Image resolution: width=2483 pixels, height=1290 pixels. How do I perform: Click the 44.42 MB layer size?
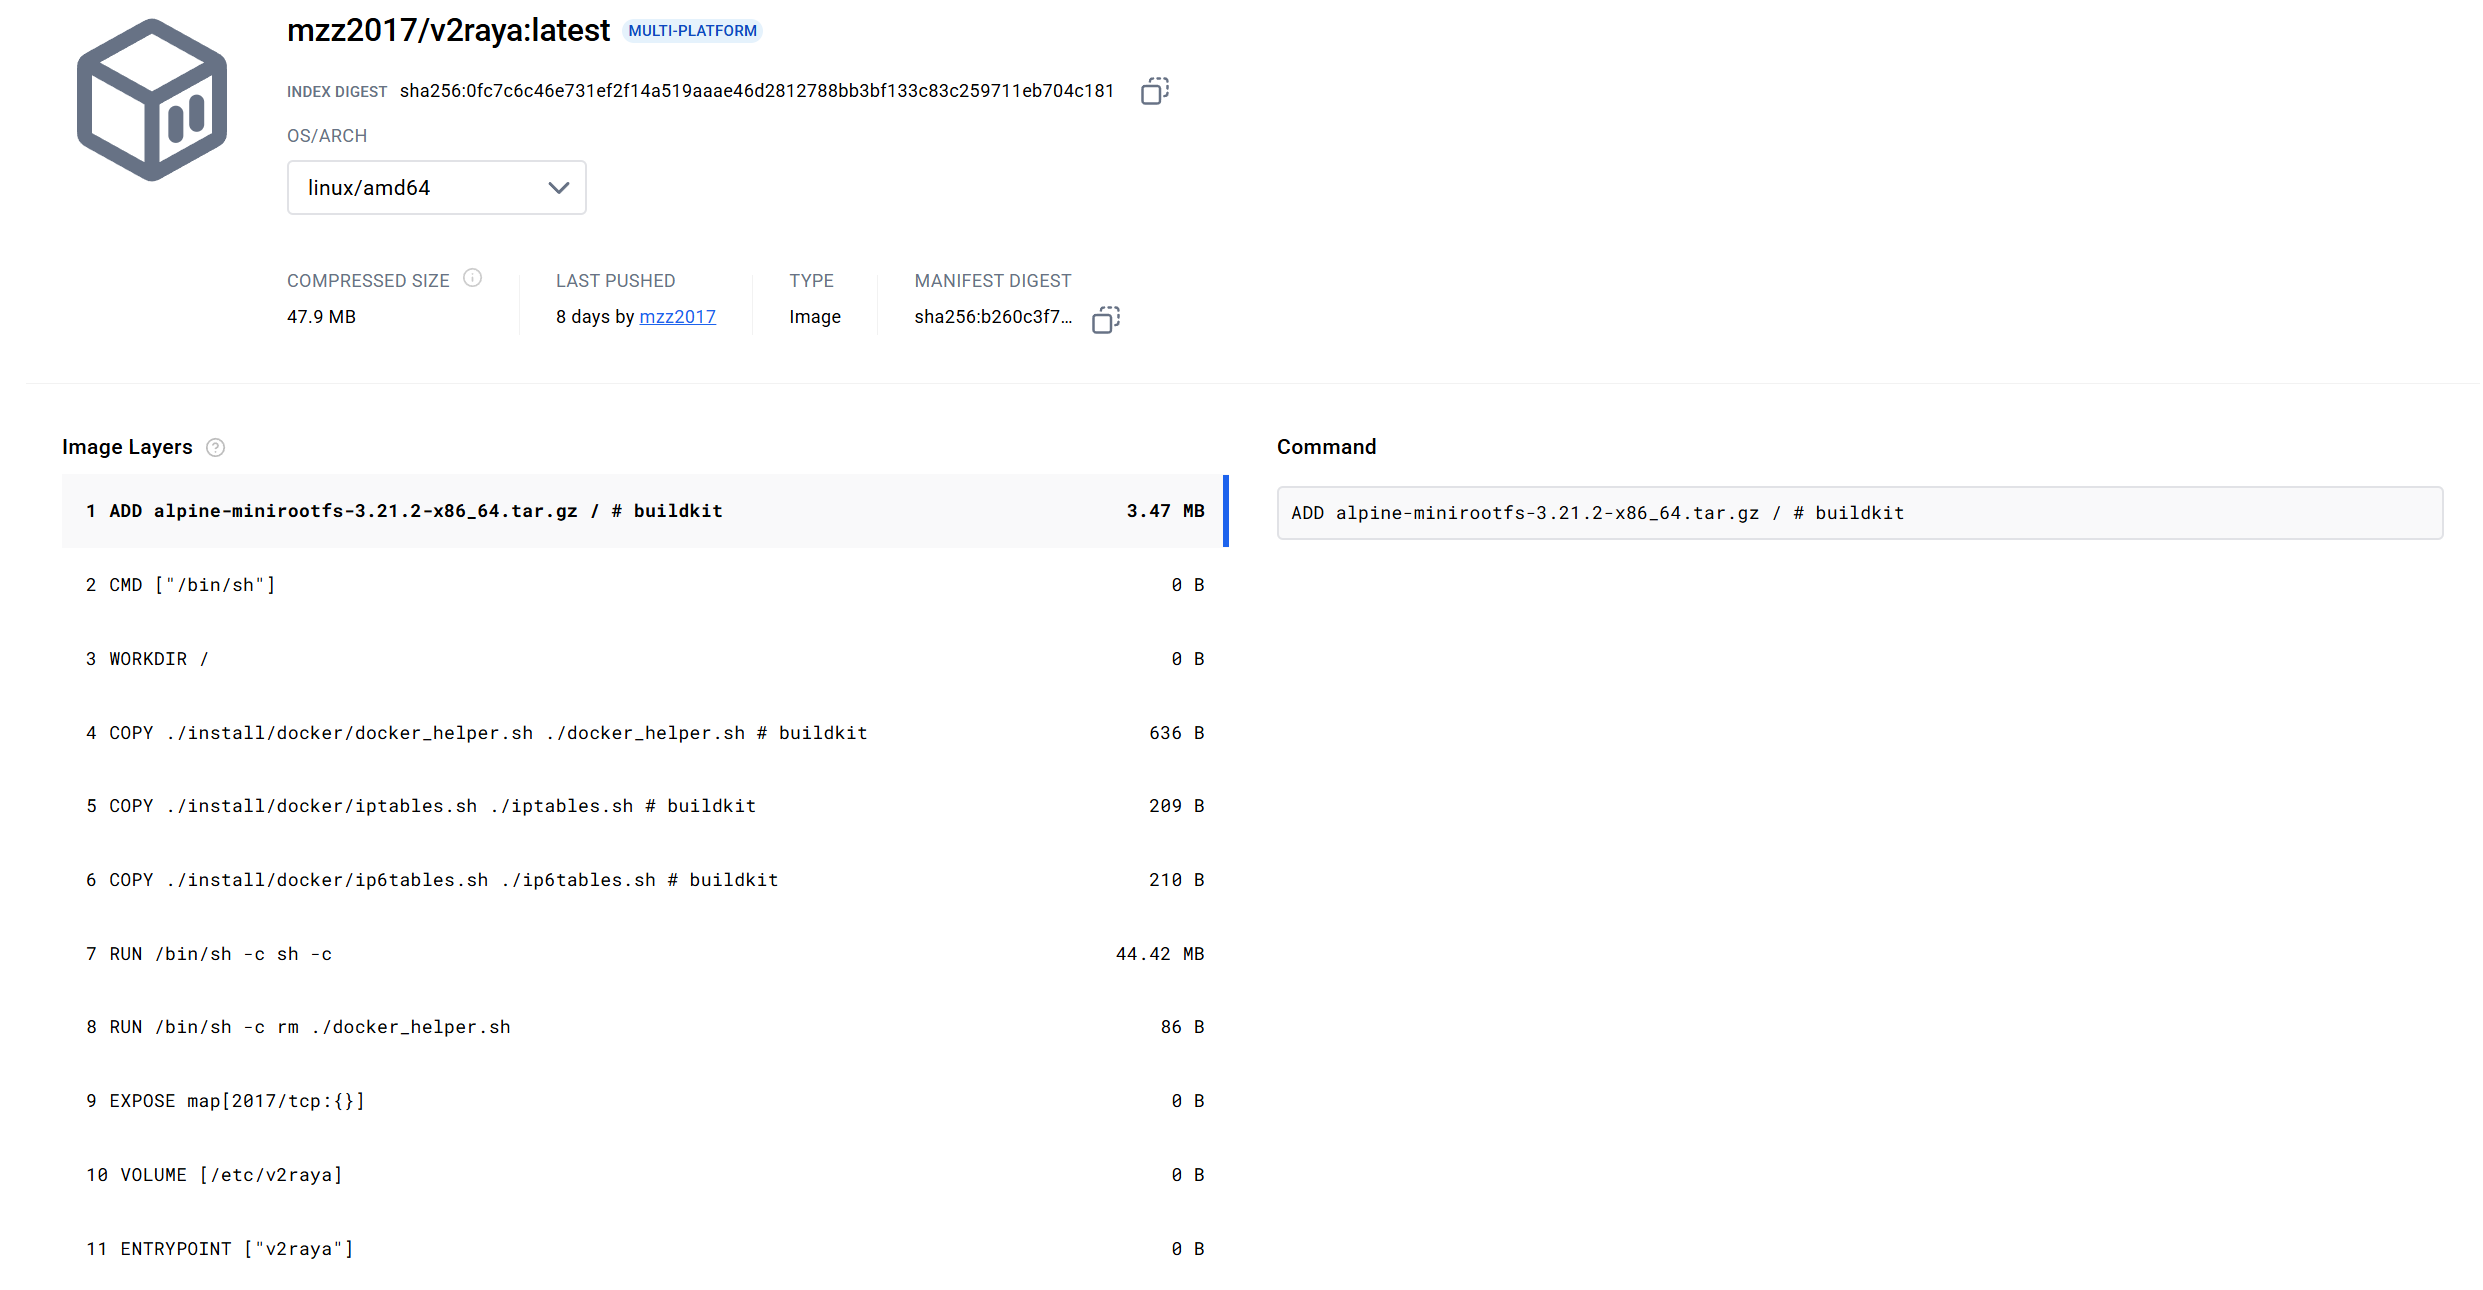coord(1160,954)
